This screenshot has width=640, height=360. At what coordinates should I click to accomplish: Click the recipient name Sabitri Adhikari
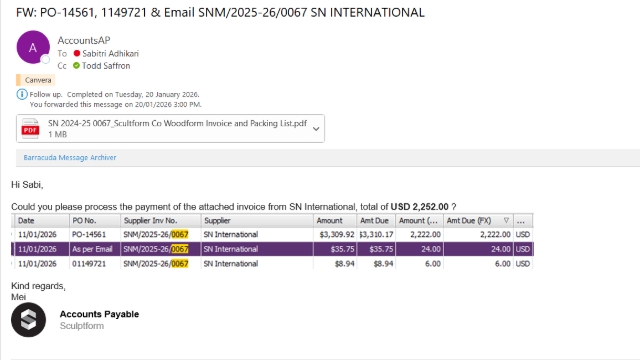pos(111,53)
